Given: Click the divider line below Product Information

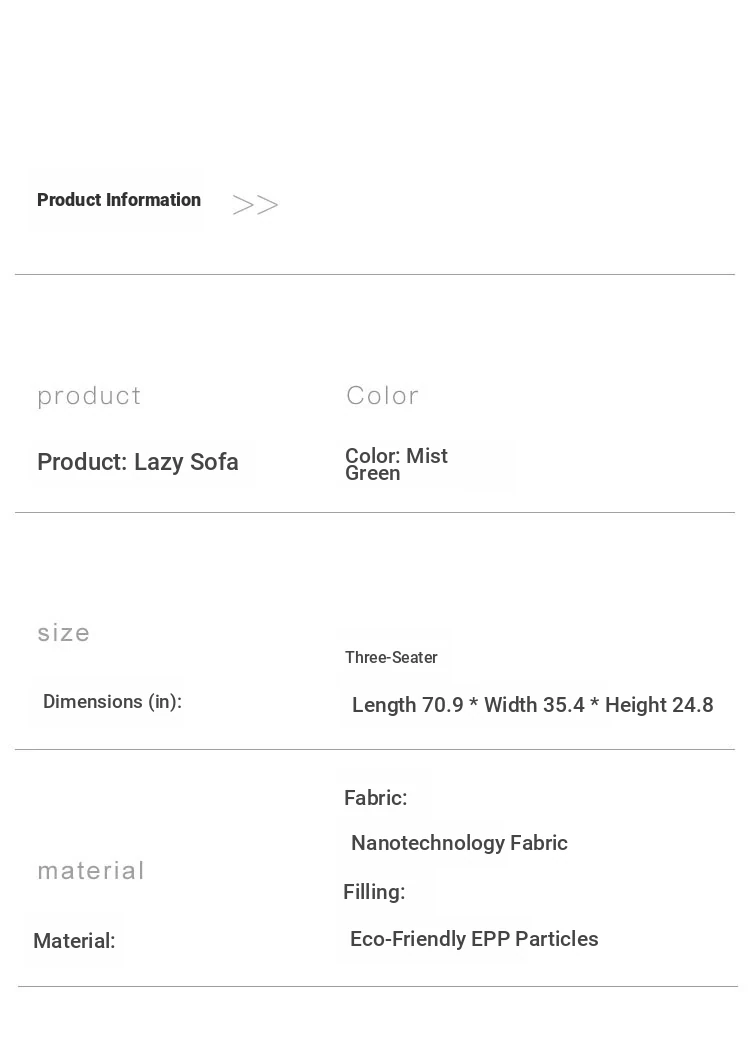Looking at the screenshot, I should tap(375, 274).
